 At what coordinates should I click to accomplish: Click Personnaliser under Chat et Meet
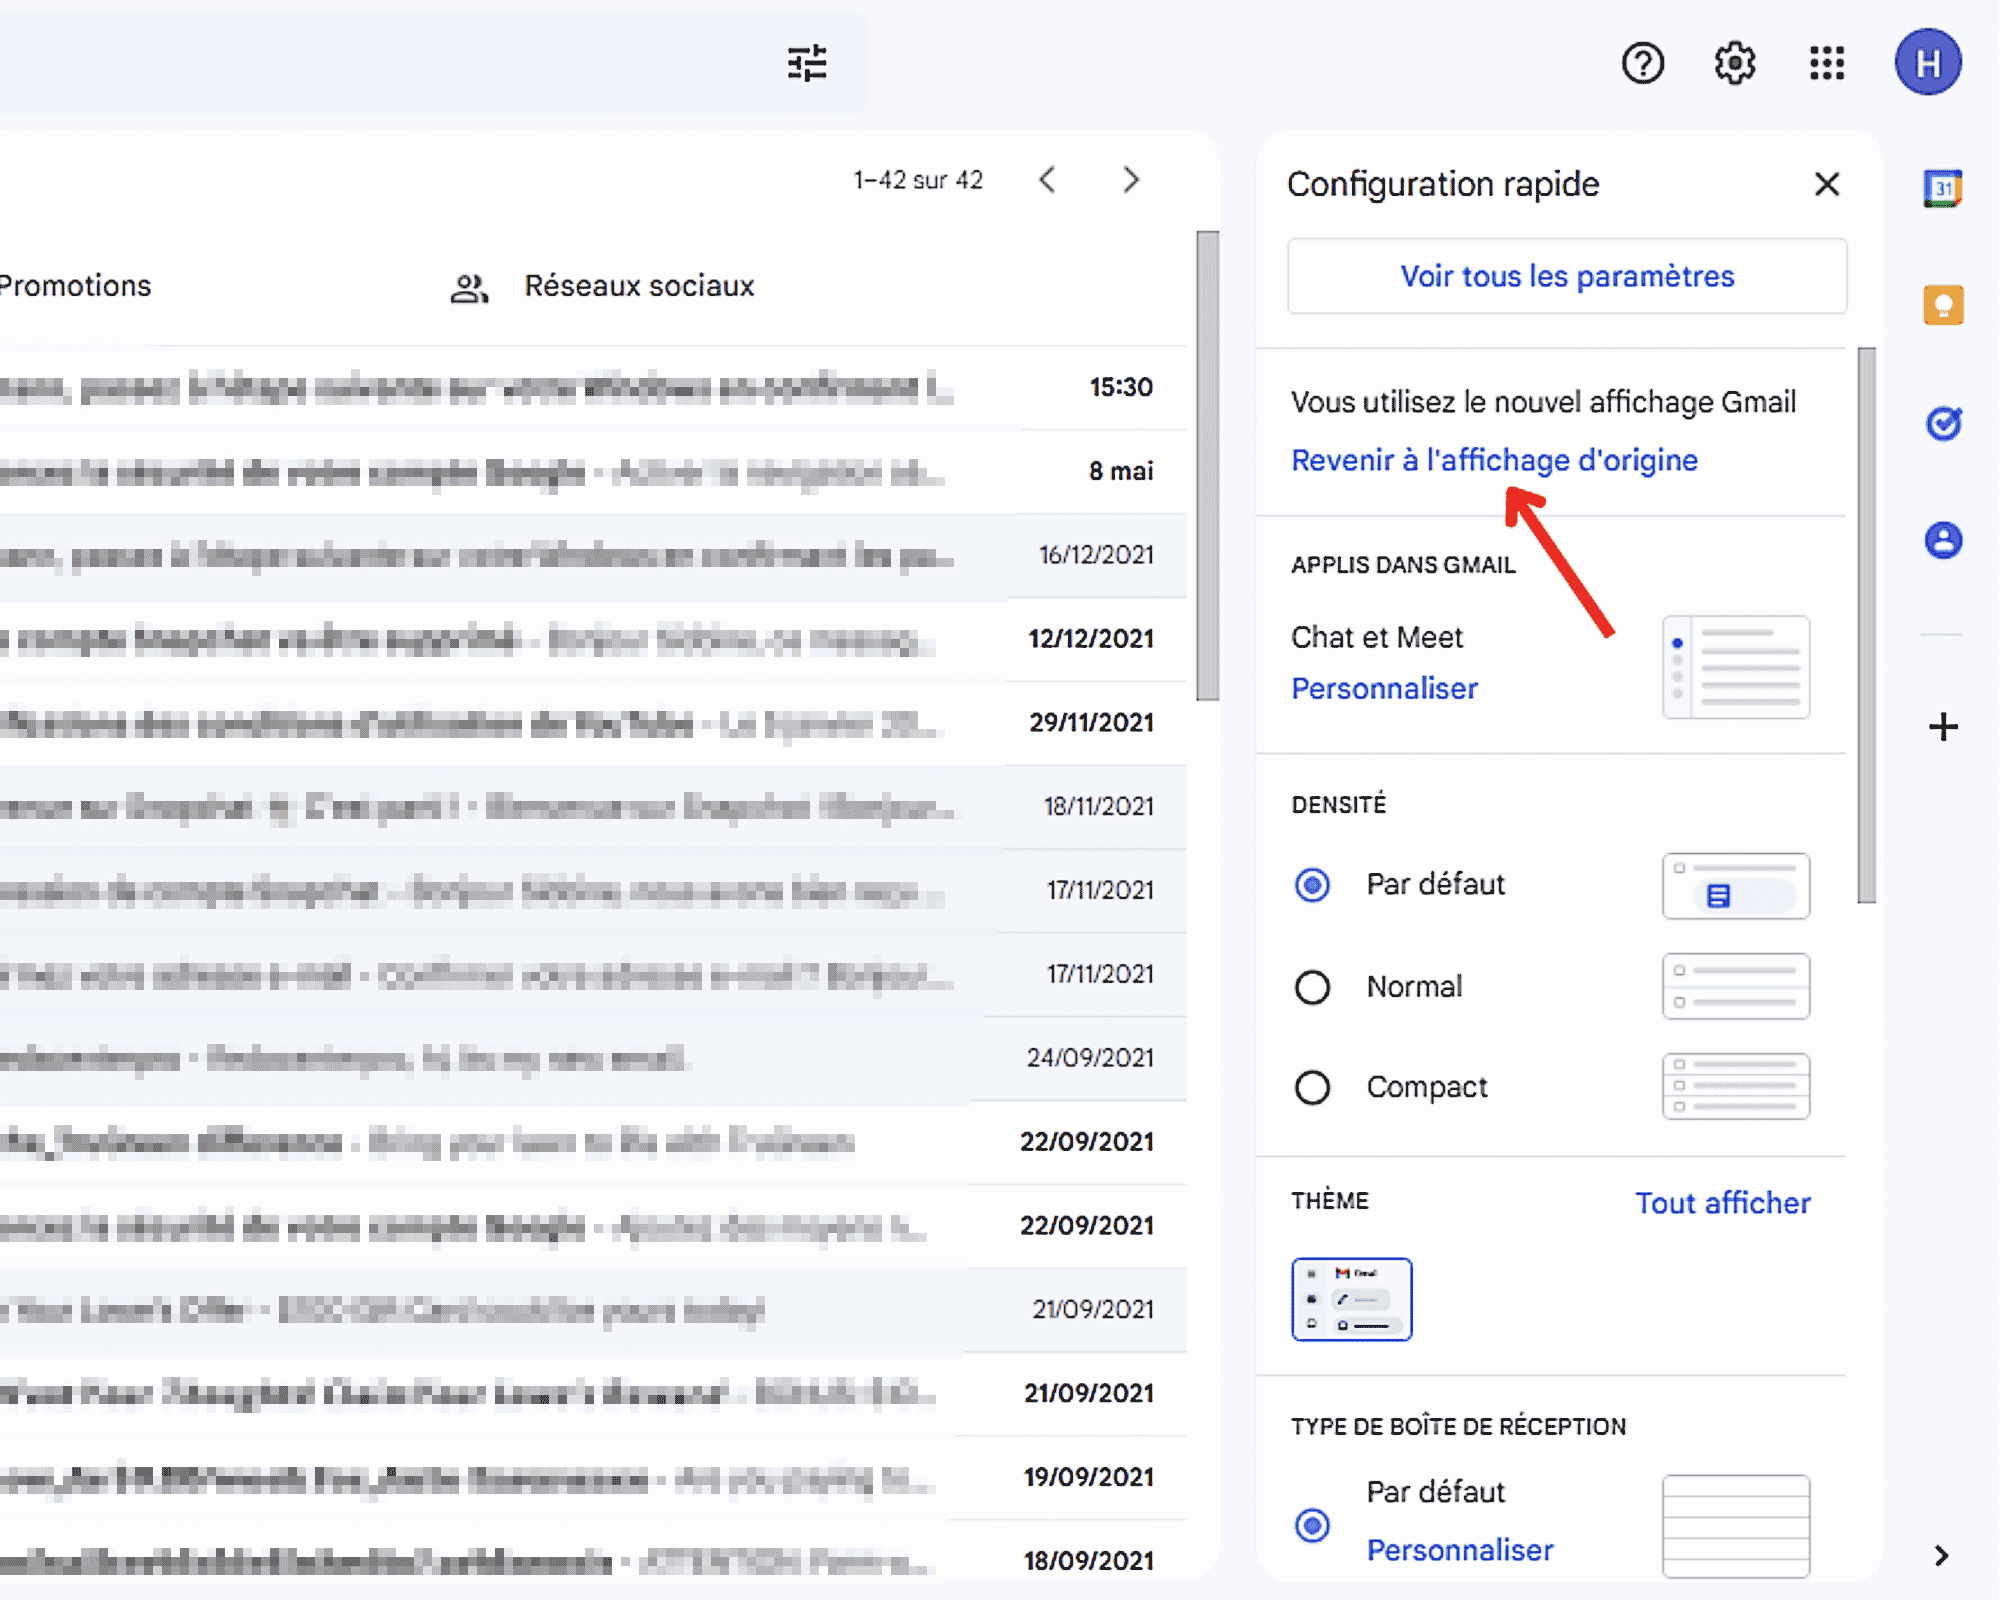coord(1384,689)
